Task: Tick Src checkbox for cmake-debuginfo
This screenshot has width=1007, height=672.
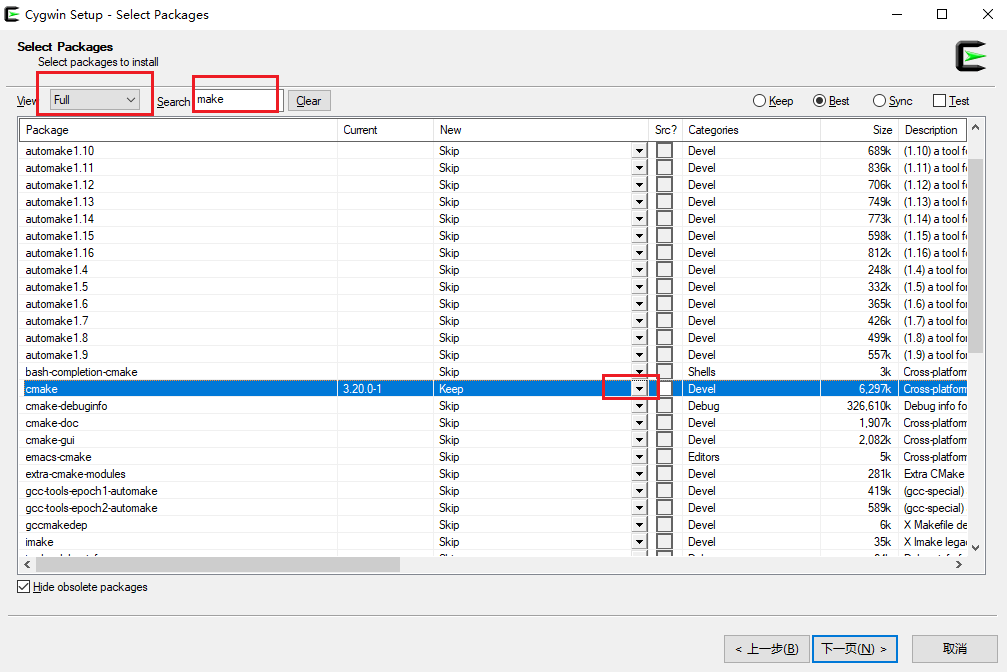Action: point(665,406)
